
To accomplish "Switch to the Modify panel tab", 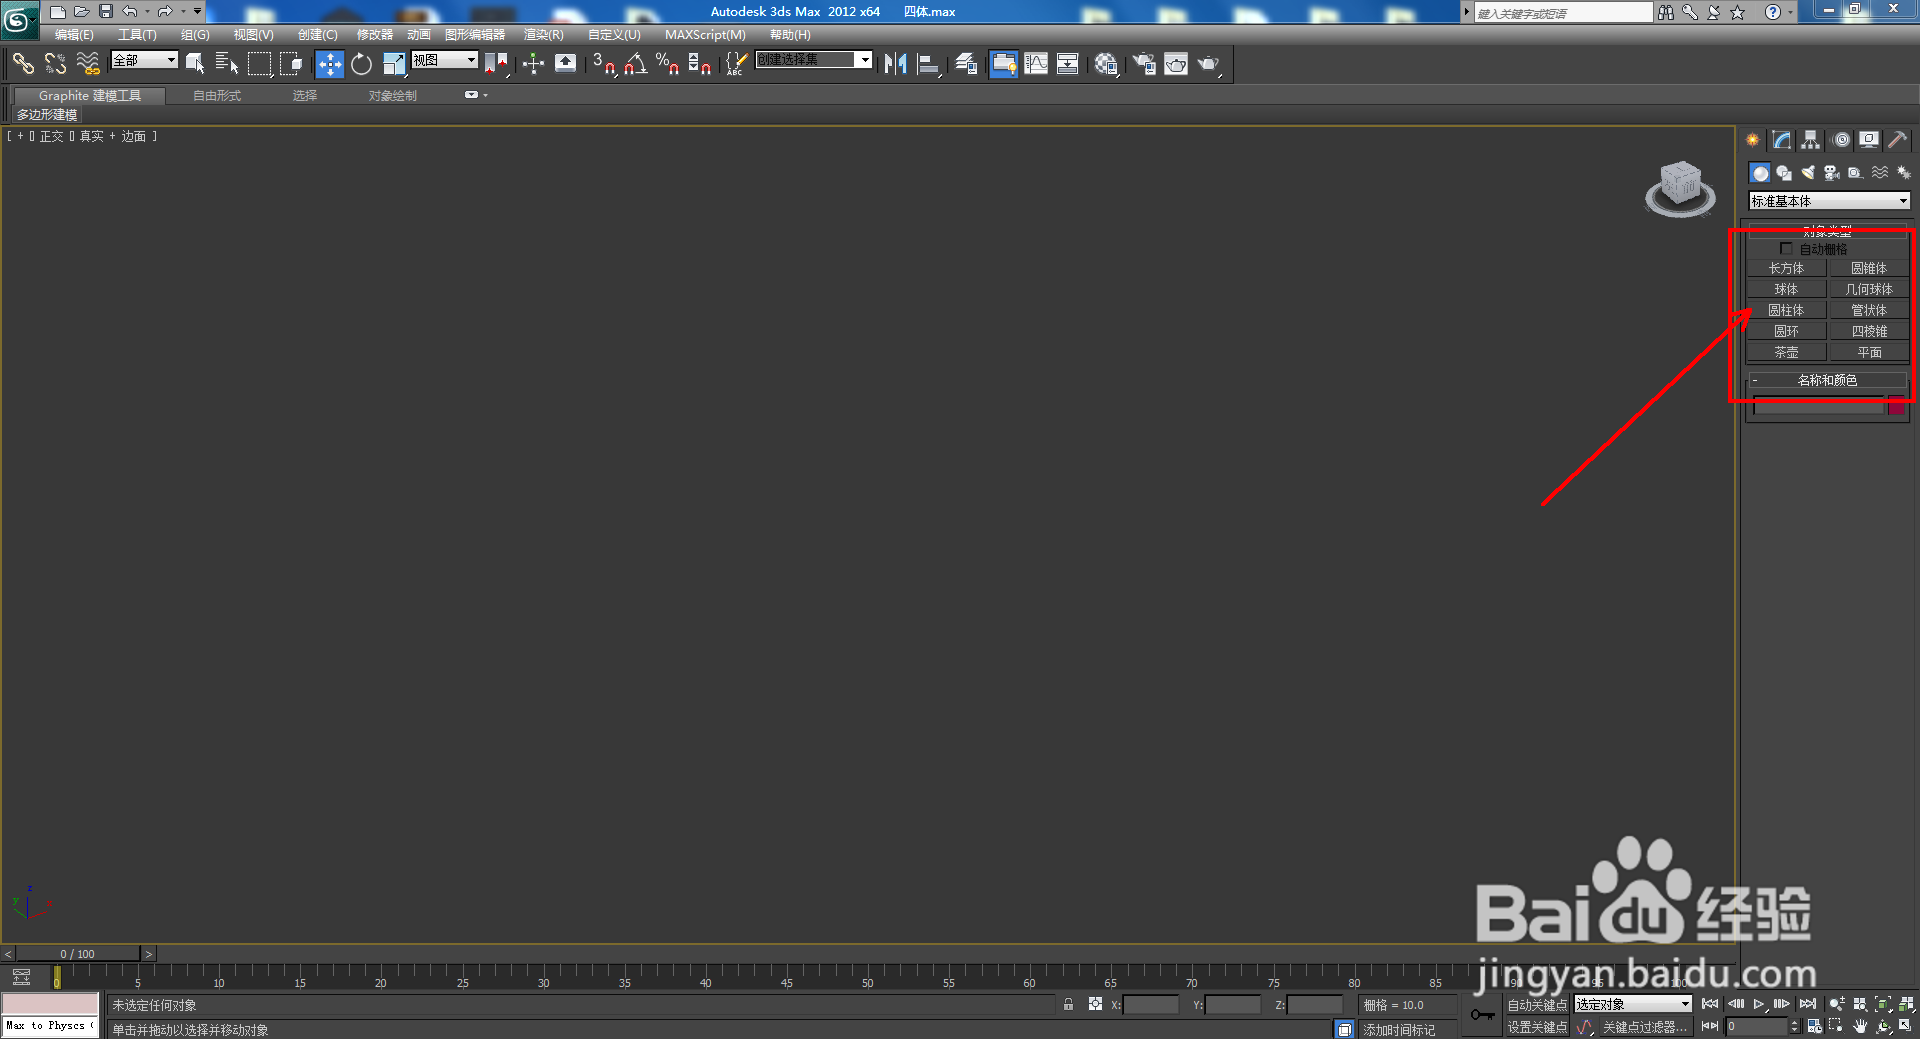I will [x=1782, y=140].
